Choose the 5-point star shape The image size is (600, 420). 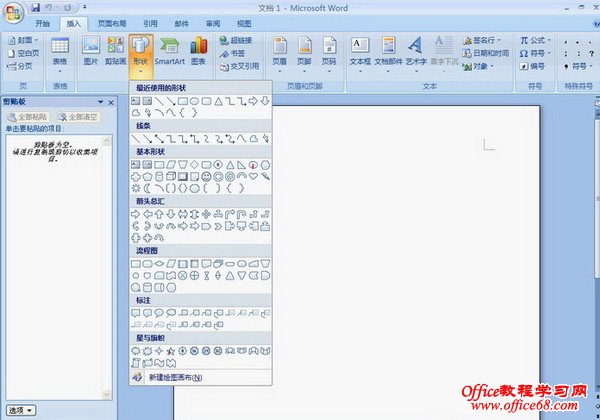tap(171, 351)
